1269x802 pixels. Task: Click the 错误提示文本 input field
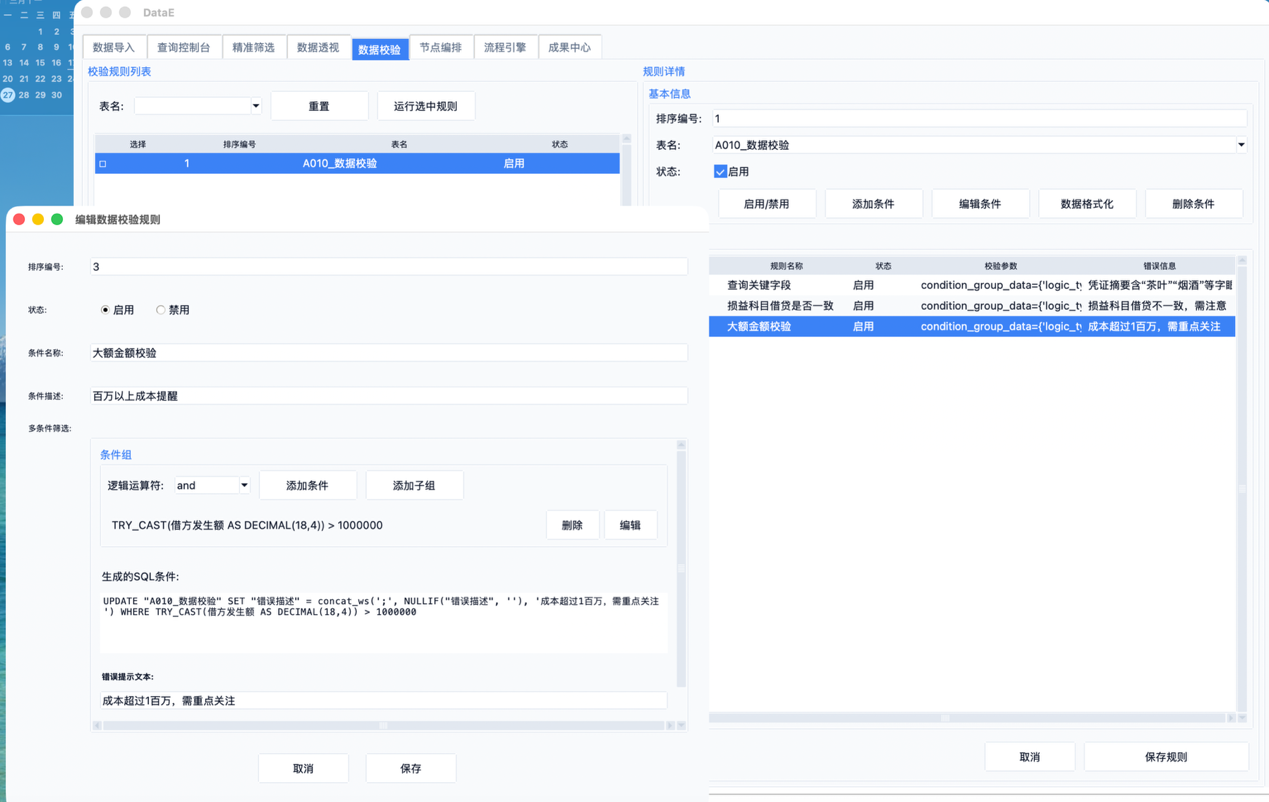(383, 701)
